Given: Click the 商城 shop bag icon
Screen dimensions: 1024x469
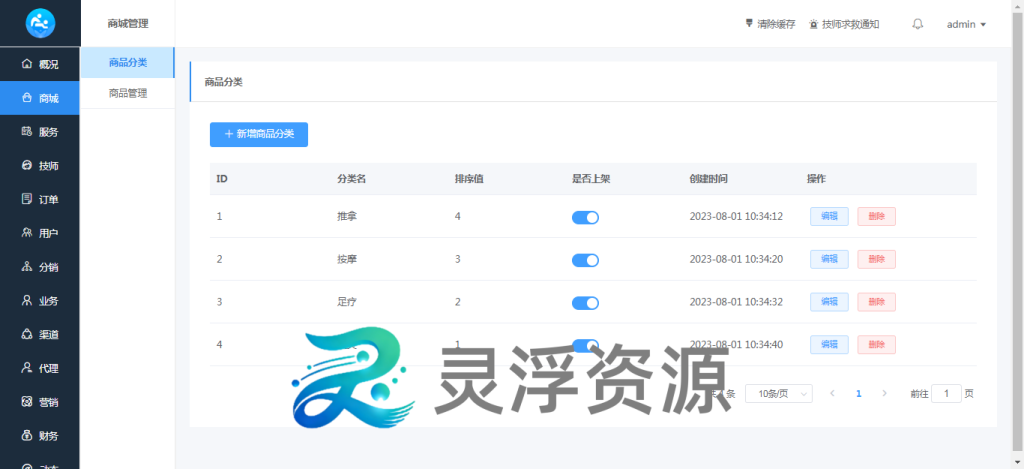Looking at the screenshot, I should coord(27,98).
